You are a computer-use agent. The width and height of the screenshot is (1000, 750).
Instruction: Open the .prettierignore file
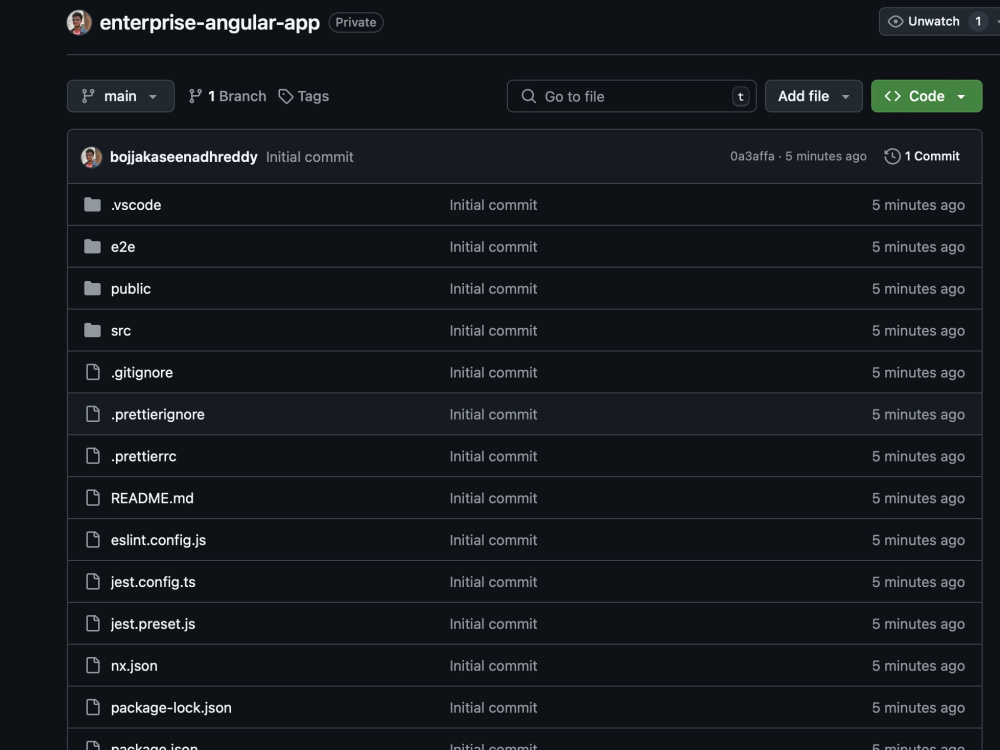click(158, 415)
